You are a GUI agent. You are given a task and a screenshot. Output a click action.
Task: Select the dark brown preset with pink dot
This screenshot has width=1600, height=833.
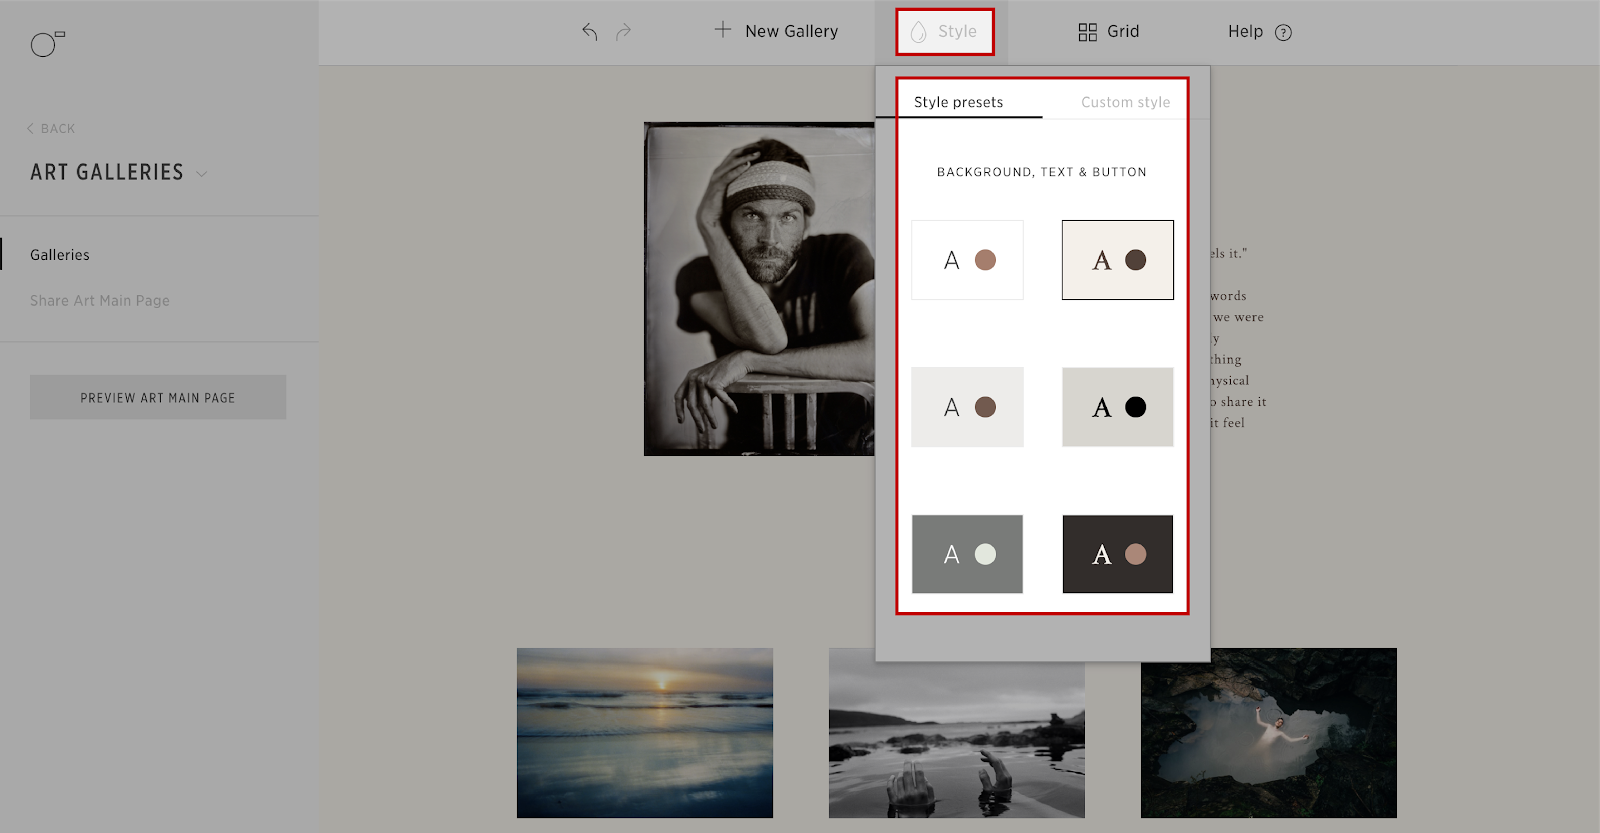coord(1118,554)
